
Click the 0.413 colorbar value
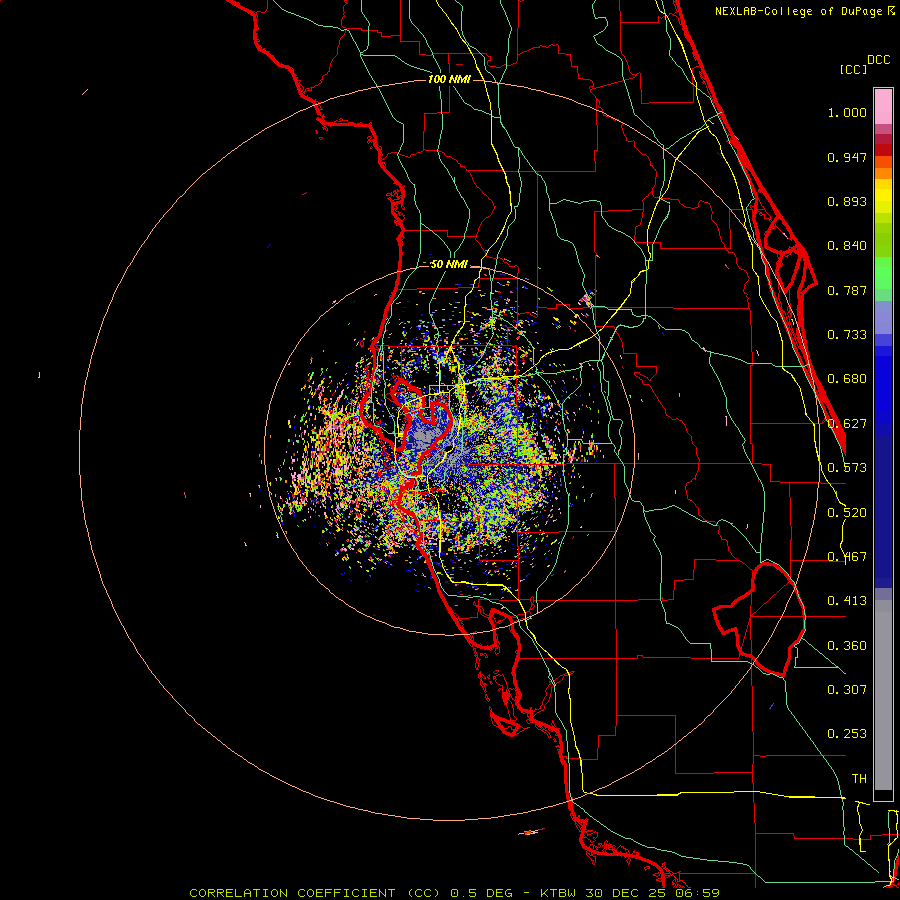pyautogui.click(x=847, y=601)
